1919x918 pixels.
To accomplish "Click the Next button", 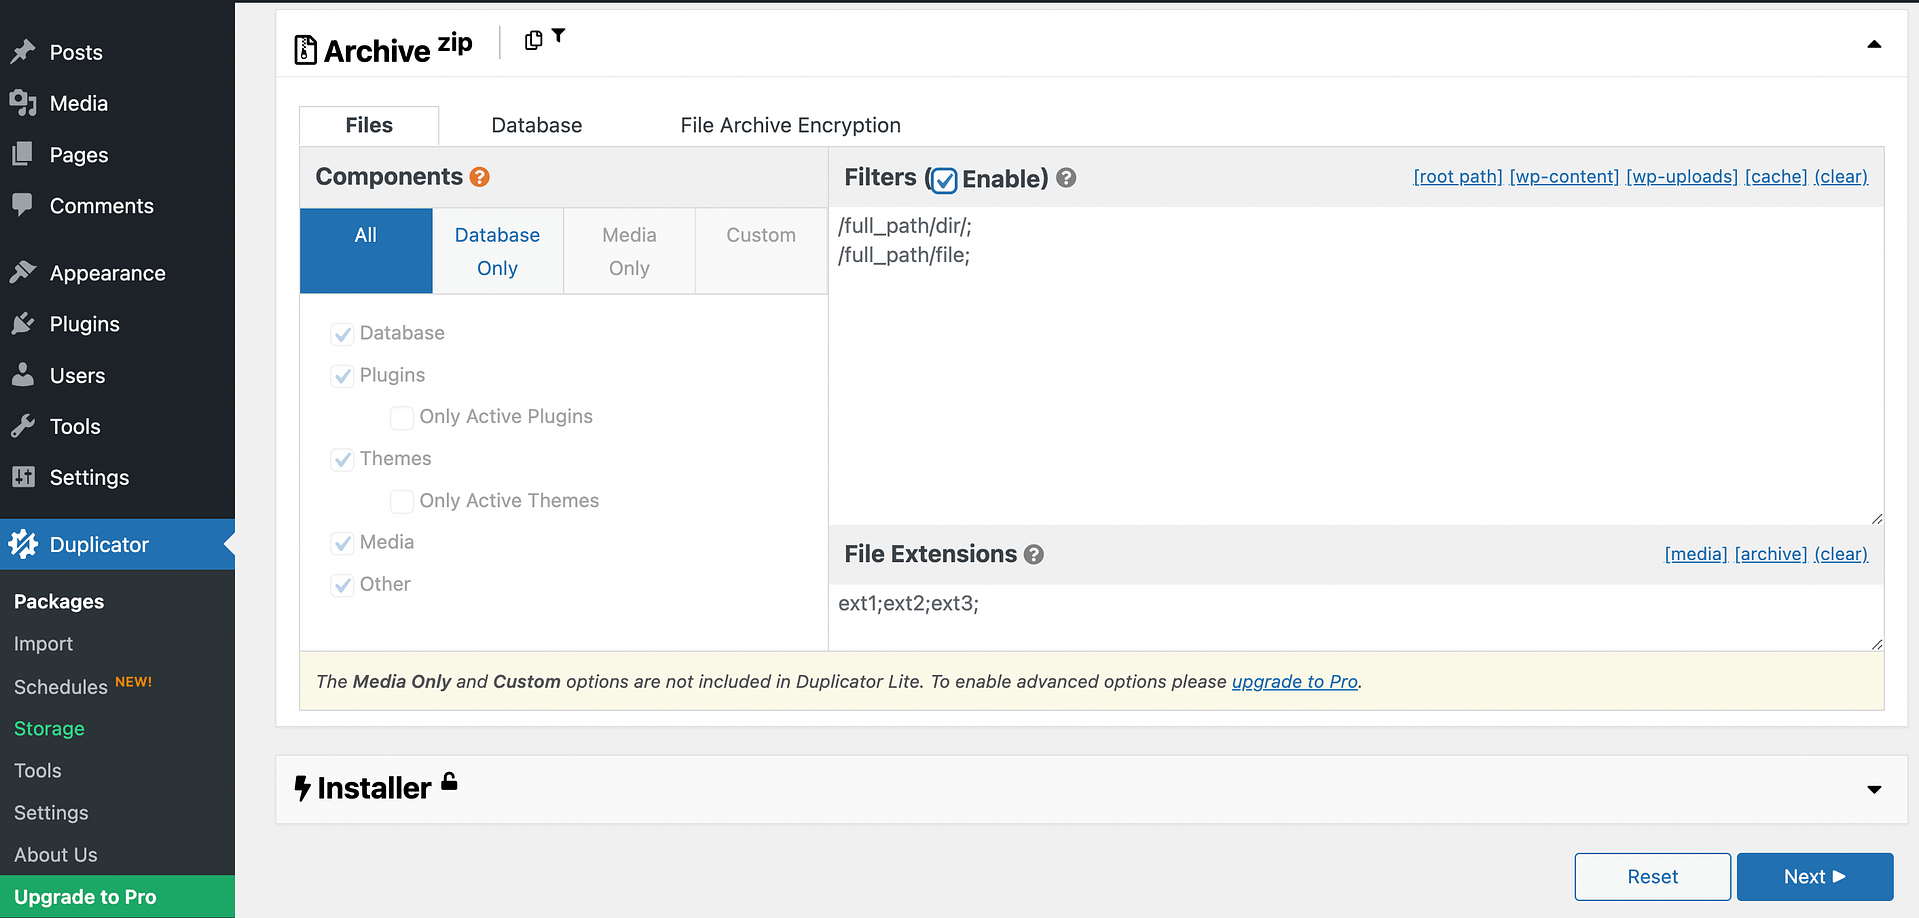I will point(1814,876).
